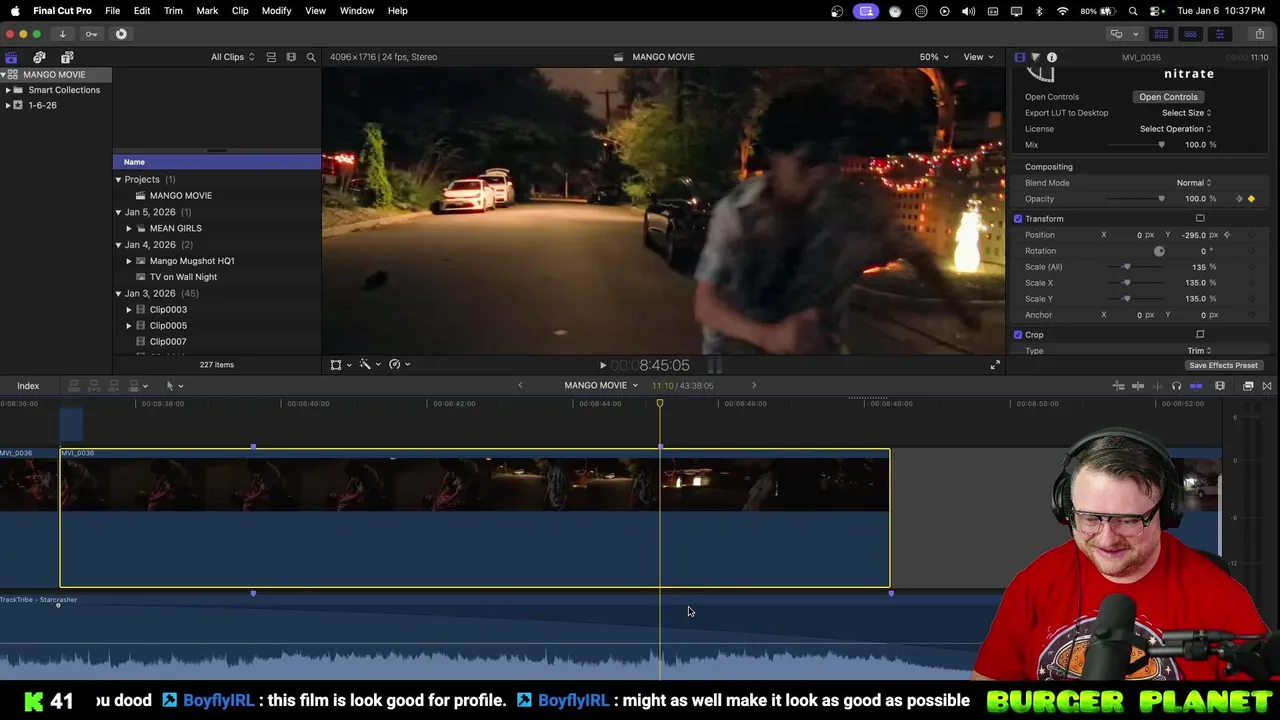
Task: Expand the 1-6-26 event
Action: click(x=8, y=105)
